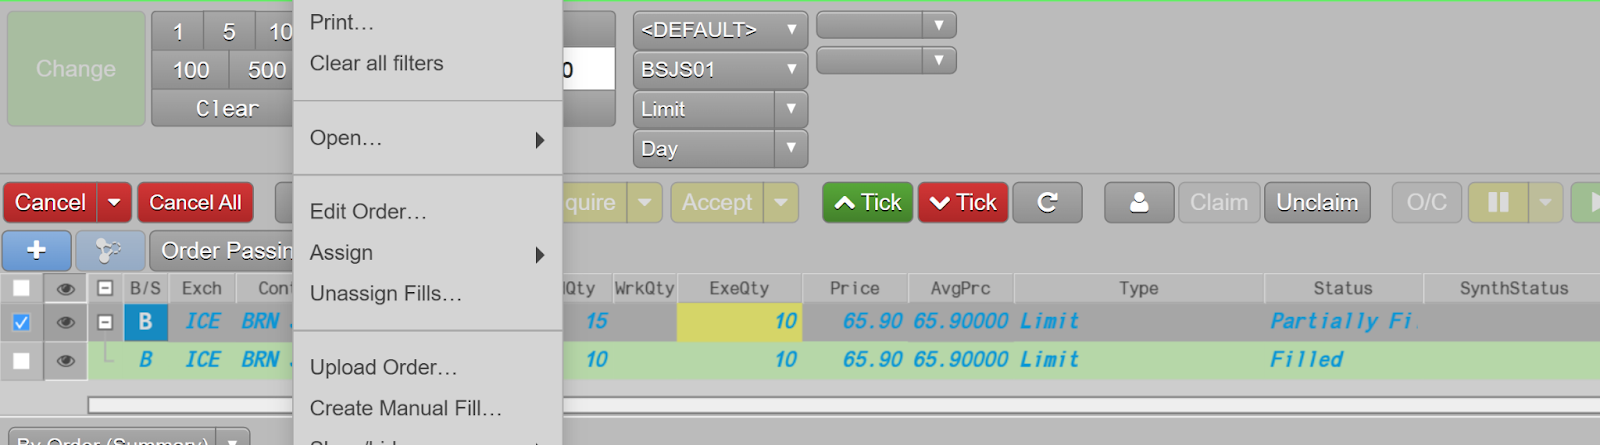This screenshot has height=445, width=1600.
Task: Click the green up Tick button
Action: click(867, 203)
